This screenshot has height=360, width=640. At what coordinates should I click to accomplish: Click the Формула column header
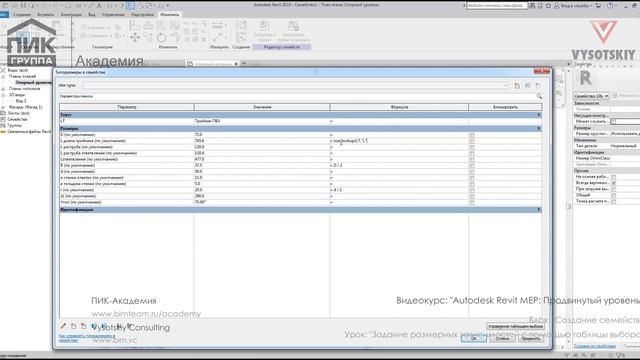point(399,107)
